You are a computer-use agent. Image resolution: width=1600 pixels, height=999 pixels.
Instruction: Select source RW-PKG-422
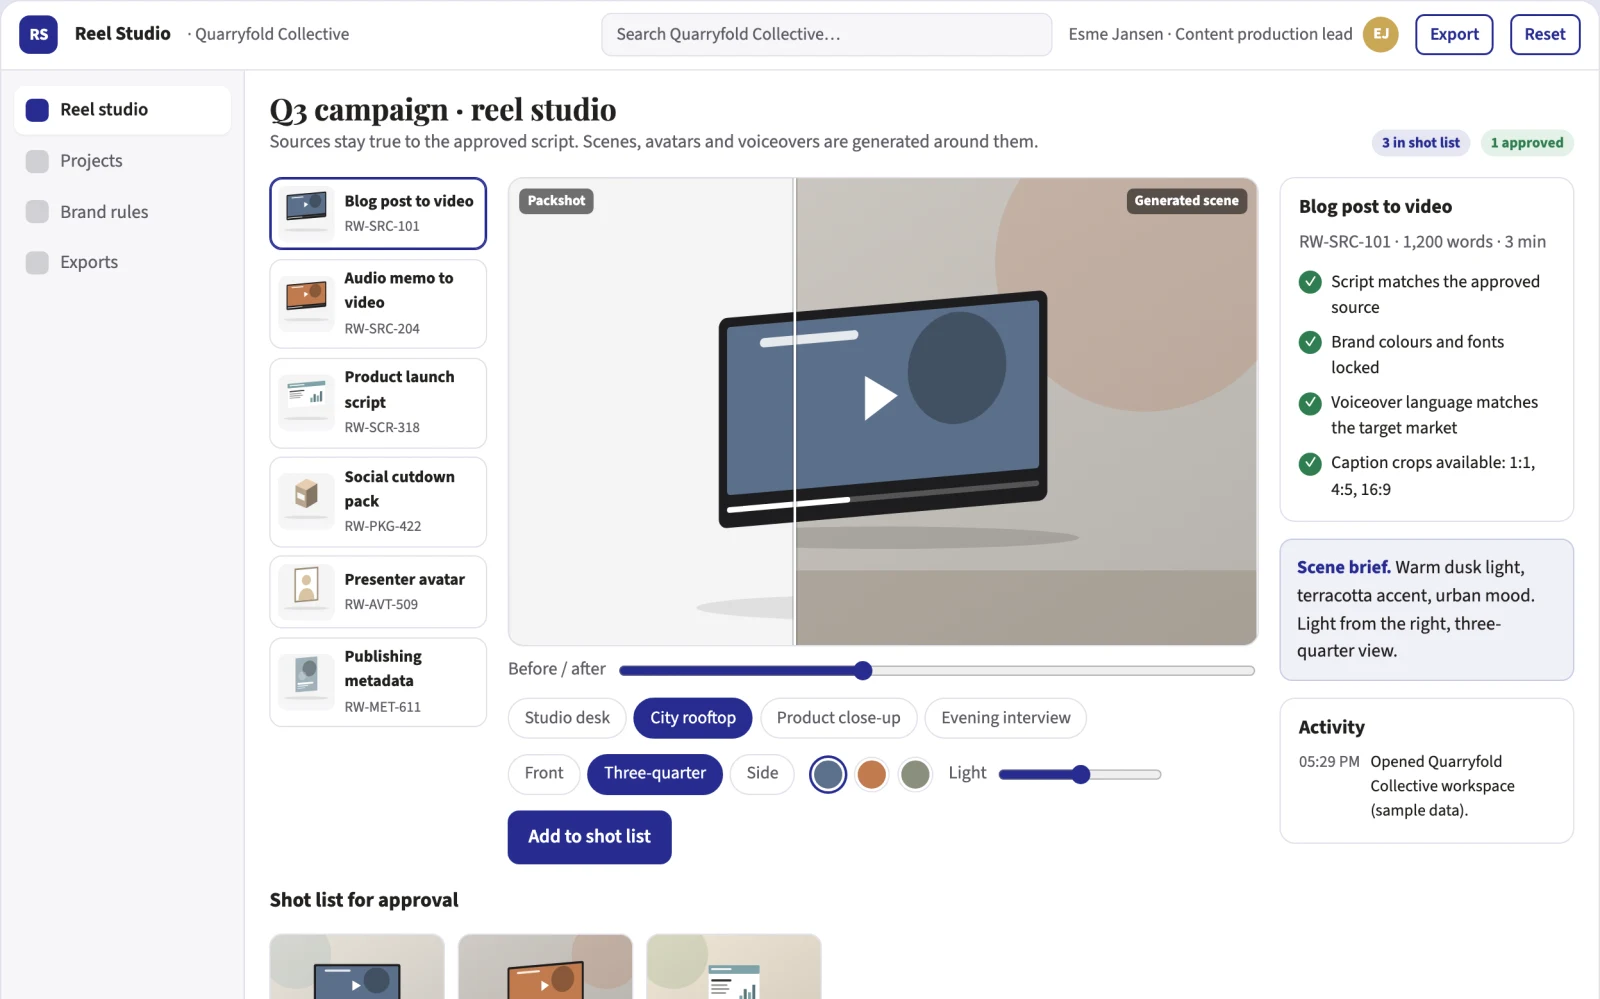point(378,502)
